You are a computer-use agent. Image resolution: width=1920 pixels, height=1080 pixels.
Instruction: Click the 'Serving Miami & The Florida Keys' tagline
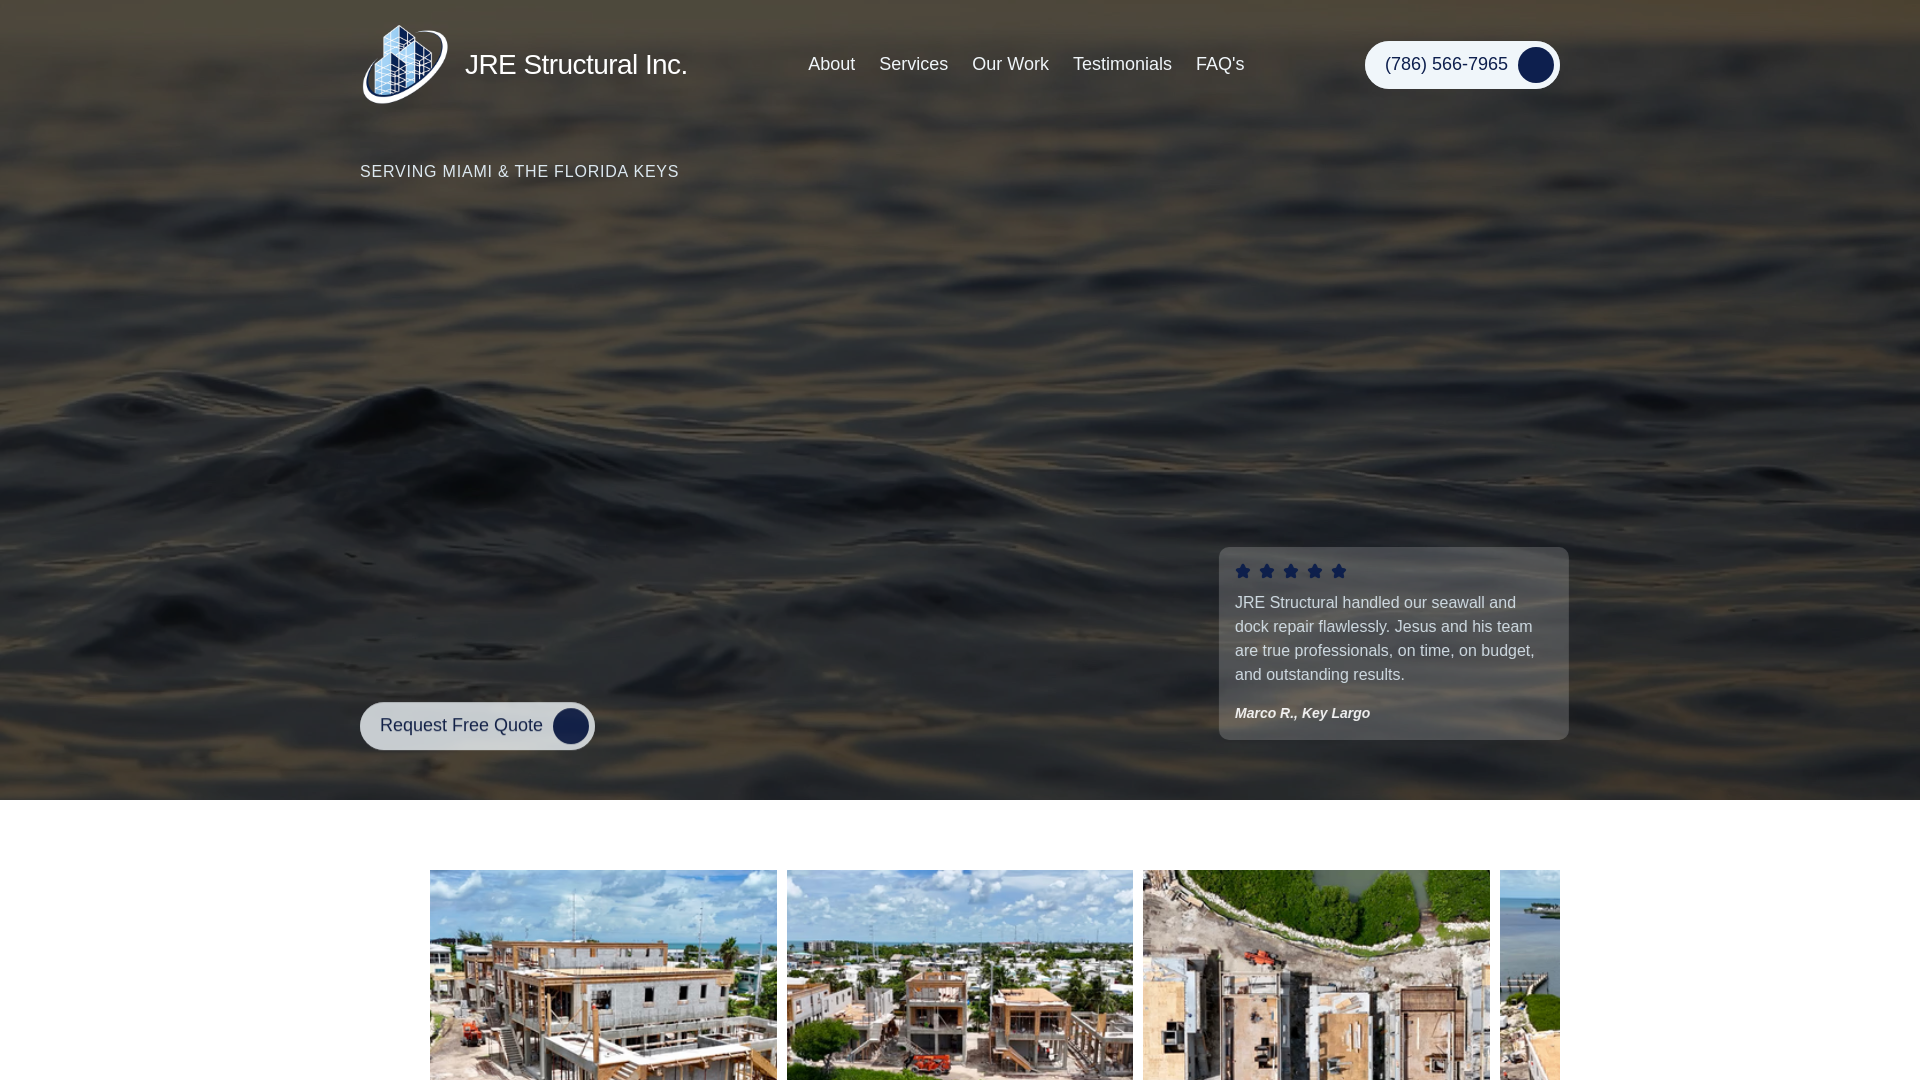click(519, 172)
